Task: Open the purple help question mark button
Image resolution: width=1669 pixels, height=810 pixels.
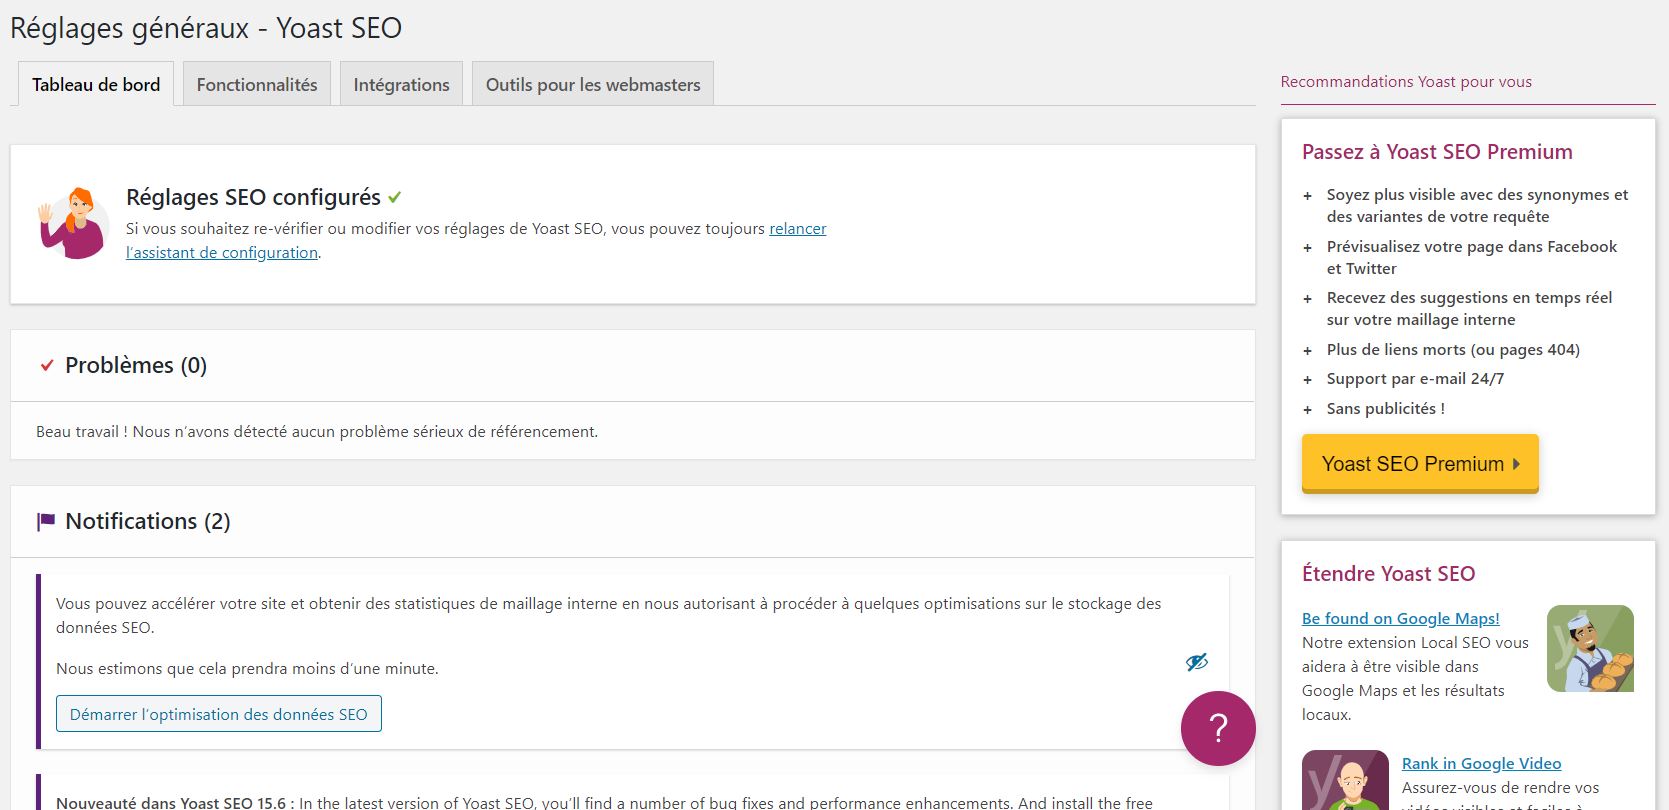Action: coord(1218,728)
